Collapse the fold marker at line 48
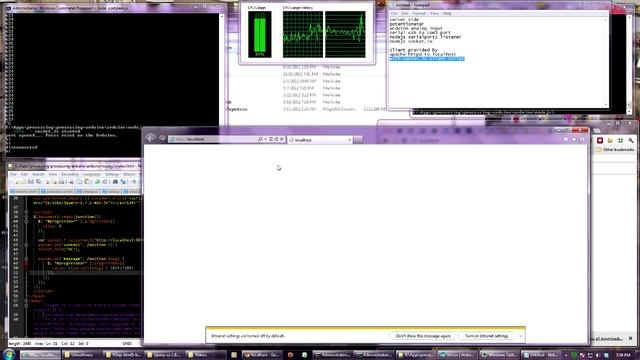 [26, 259]
